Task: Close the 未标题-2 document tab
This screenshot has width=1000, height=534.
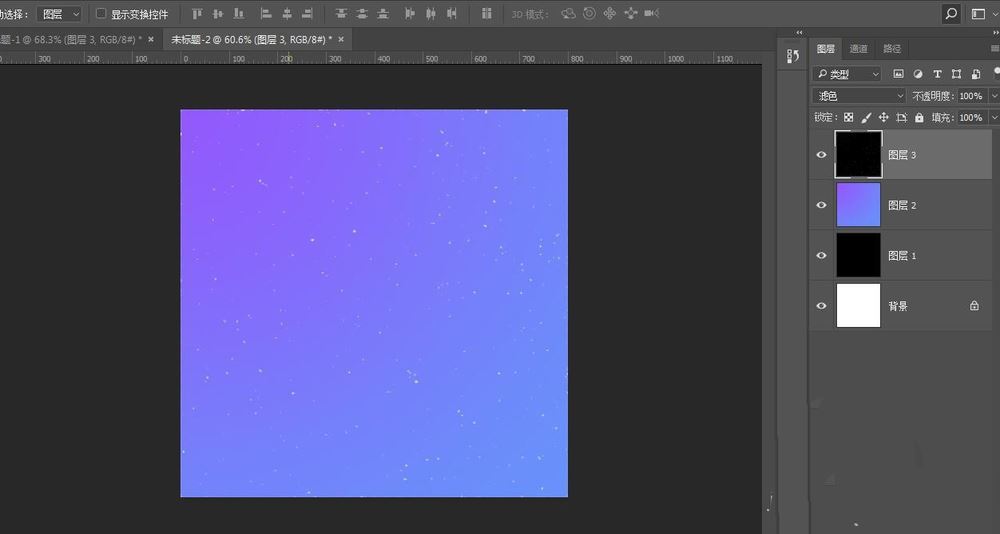Action: tap(341, 40)
